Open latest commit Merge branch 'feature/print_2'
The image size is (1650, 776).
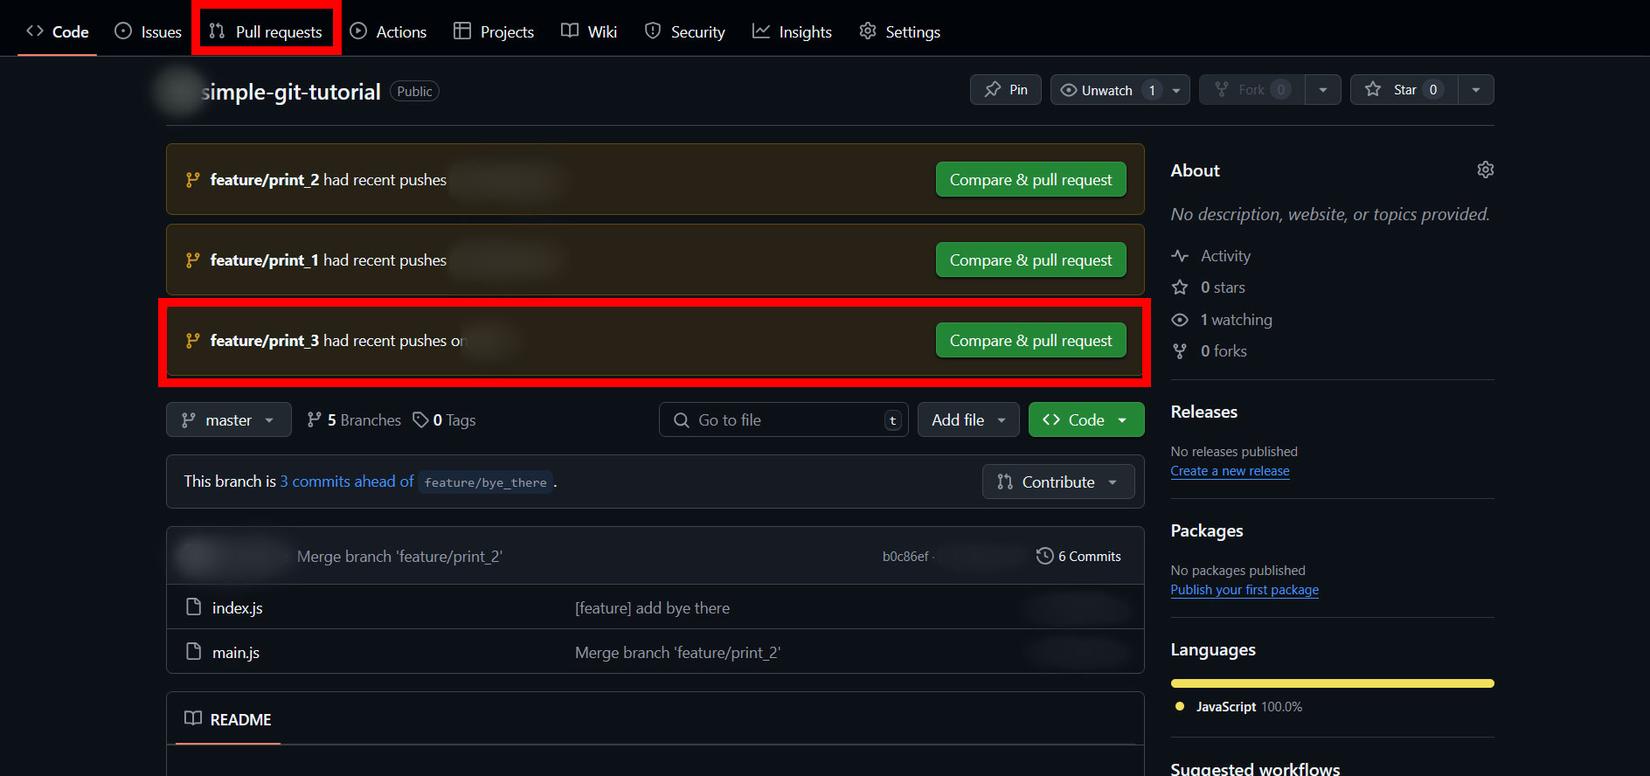[400, 556]
